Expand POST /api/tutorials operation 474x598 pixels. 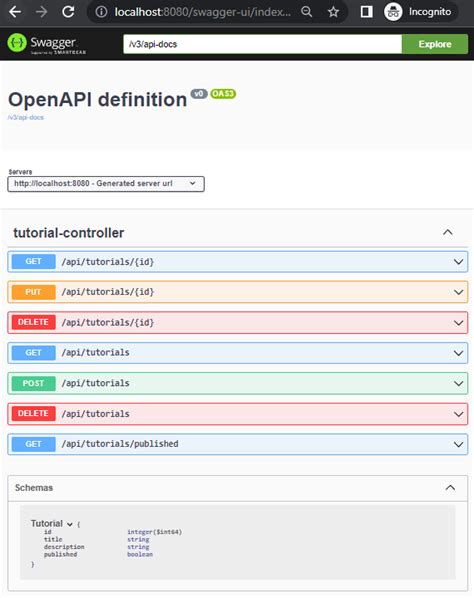coord(238,383)
